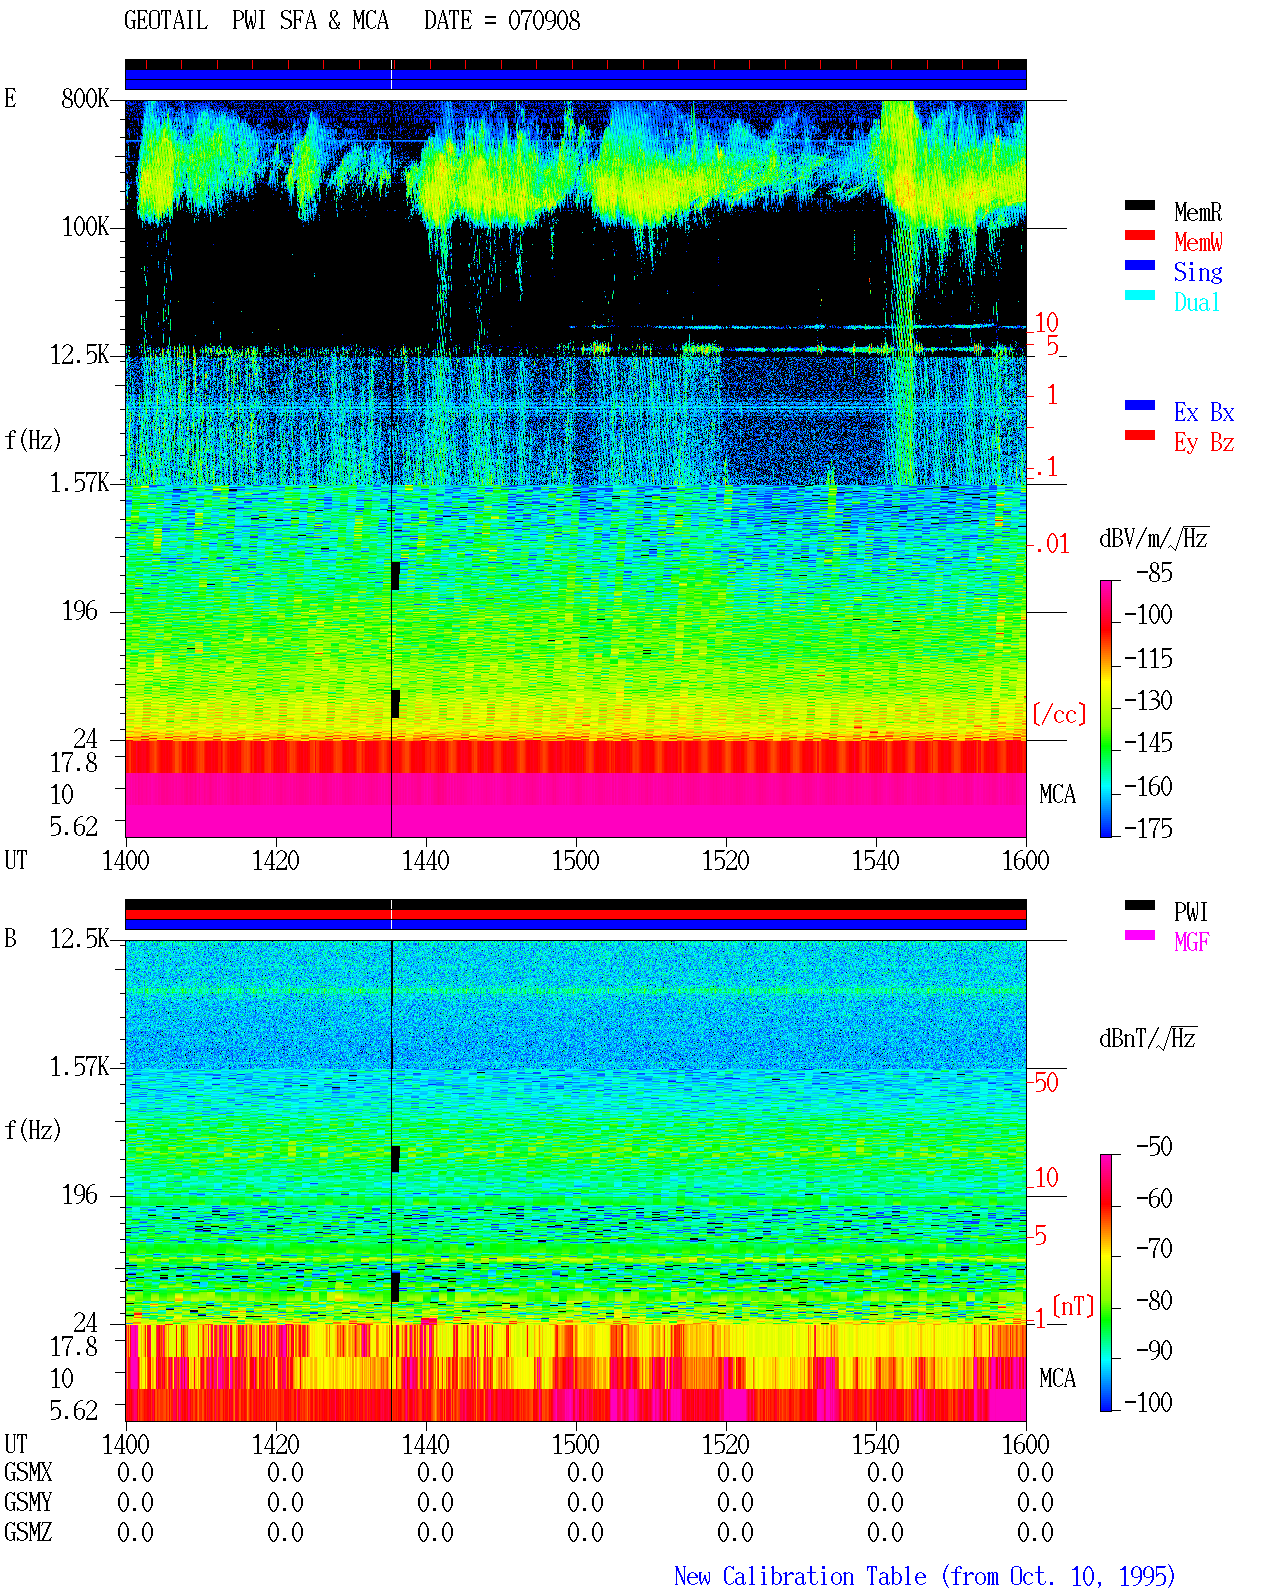Click the red '50' scale label on B panel
1280x1593 pixels.
tap(1047, 1082)
